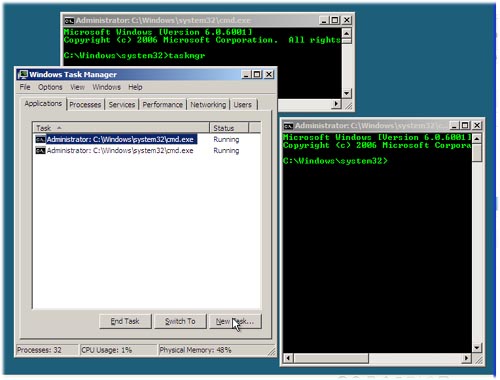Switch to the Processes tab

tap(85, 105)
